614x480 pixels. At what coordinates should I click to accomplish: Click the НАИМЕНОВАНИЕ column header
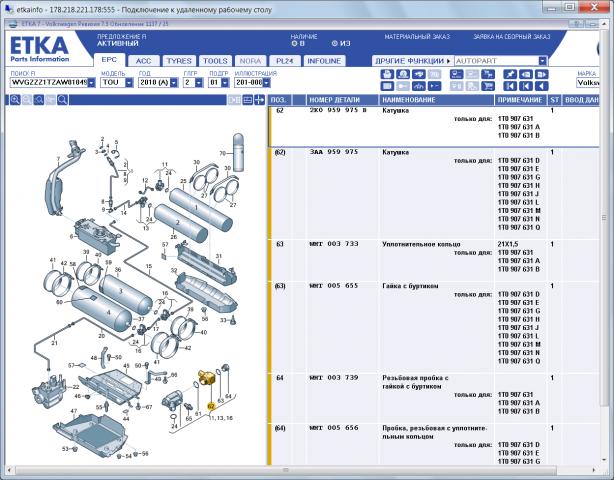(x=436, y=100)
